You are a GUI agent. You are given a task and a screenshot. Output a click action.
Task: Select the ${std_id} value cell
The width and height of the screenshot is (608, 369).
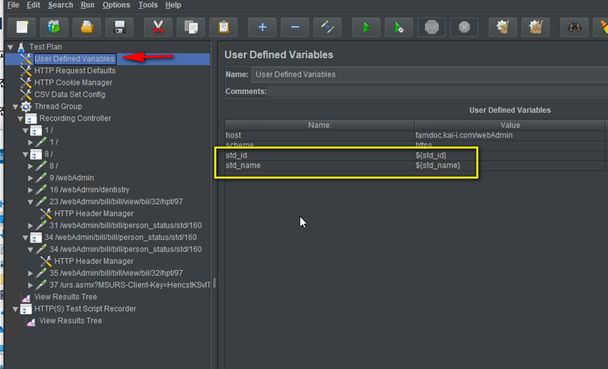[510, 155]
